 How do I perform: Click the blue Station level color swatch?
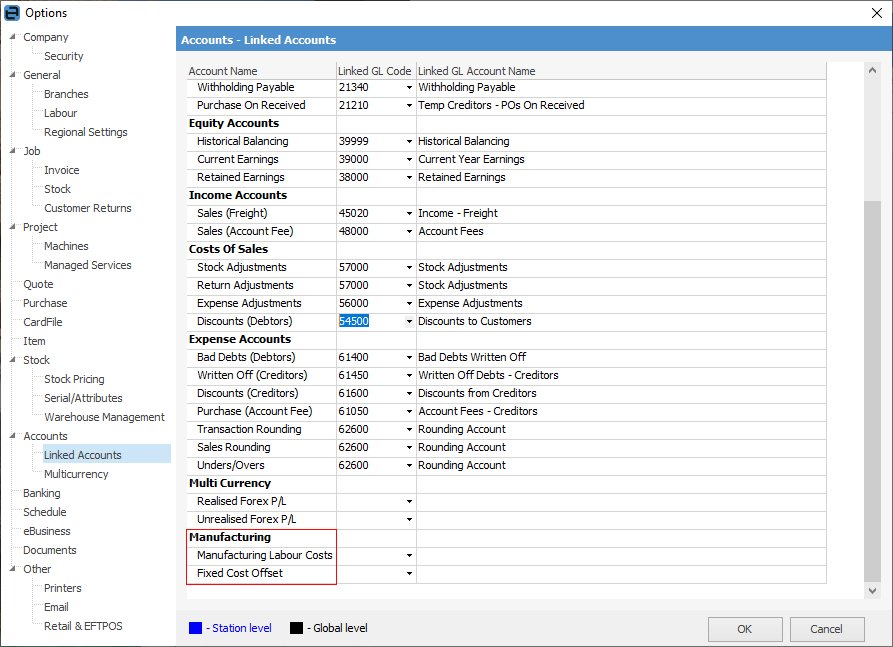[x=195, y=627]
